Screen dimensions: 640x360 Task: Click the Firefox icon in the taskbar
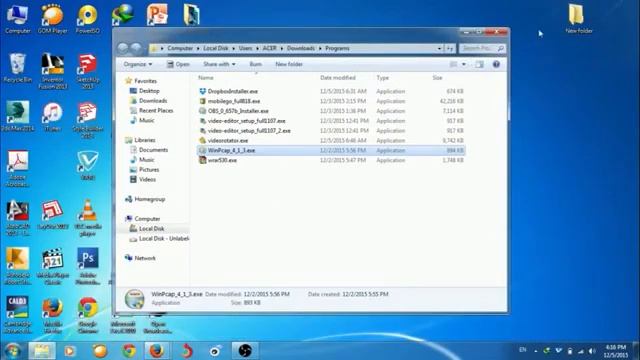[x=156, y=351]
